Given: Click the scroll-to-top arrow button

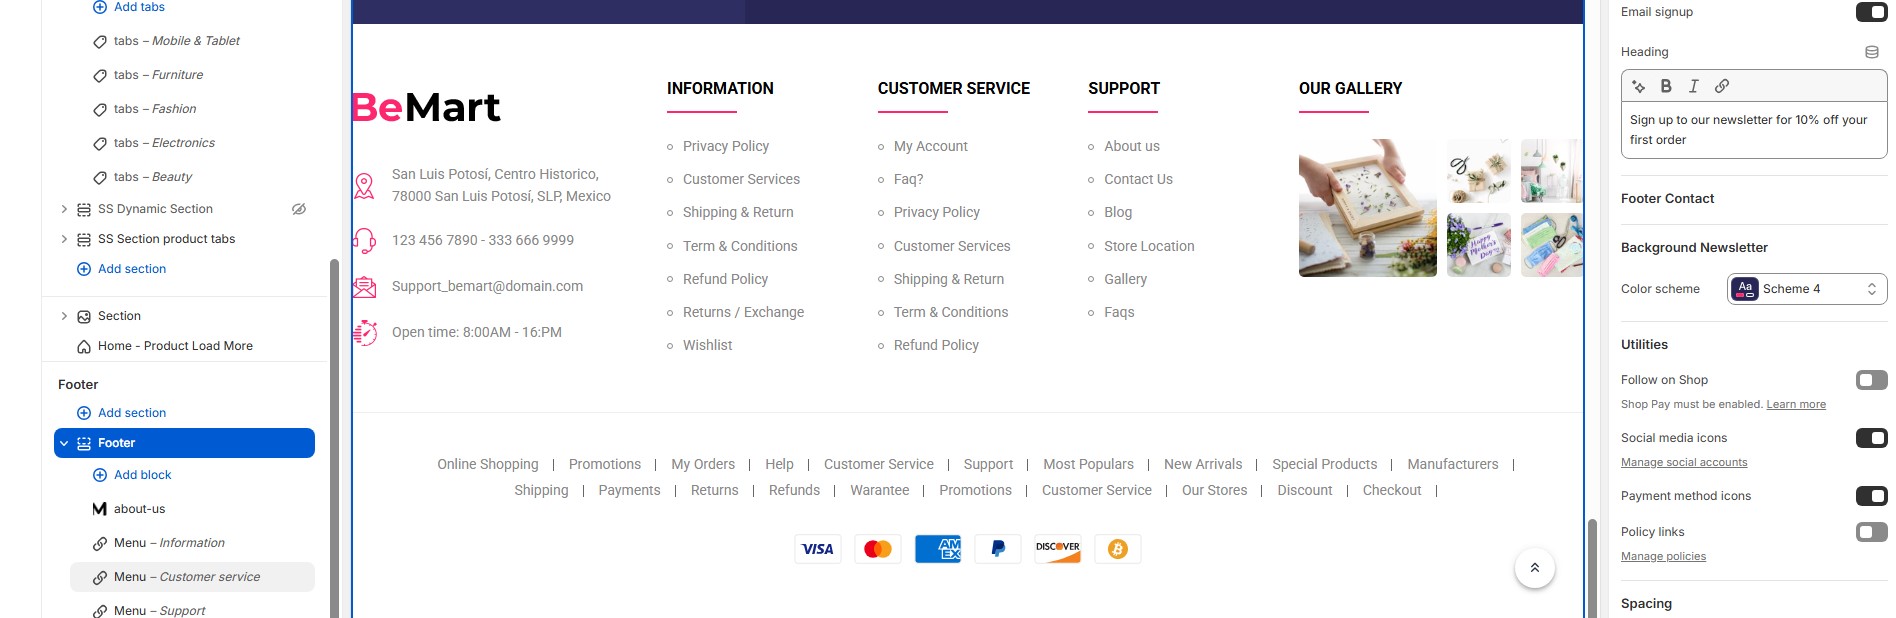Looking at the screenshot, I should [1534, 568].
